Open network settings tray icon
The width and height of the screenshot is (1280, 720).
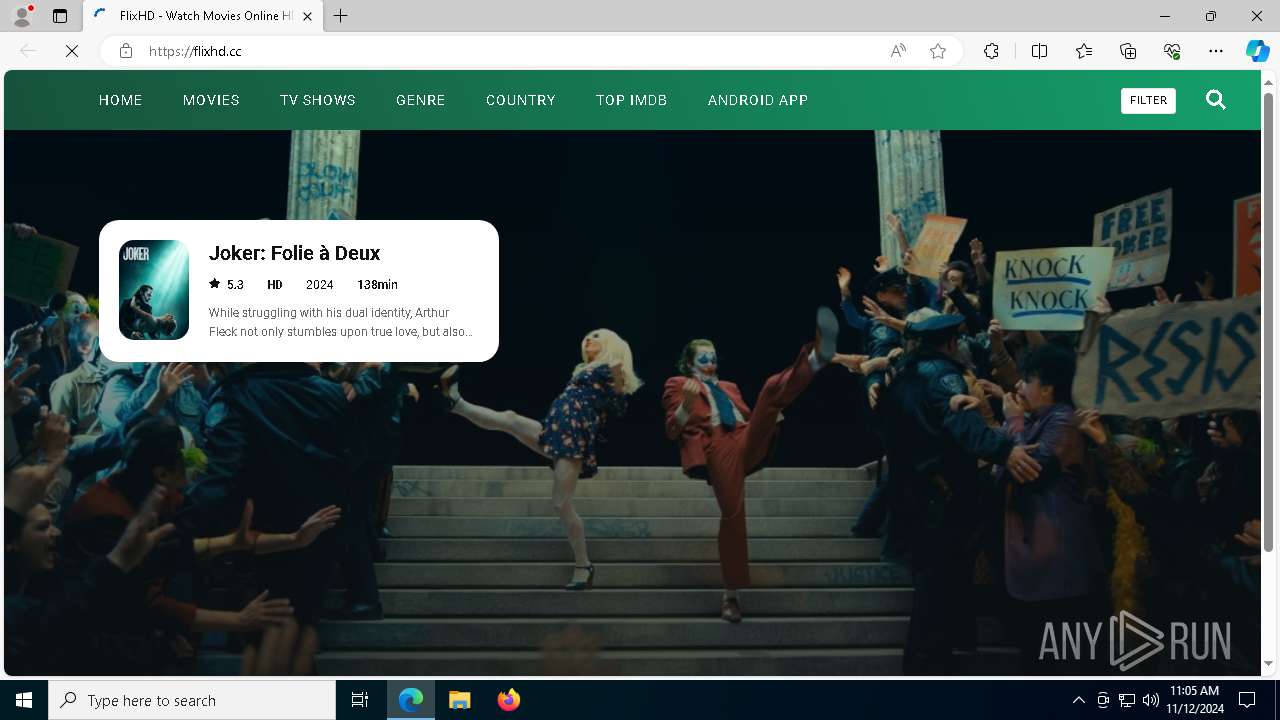[x=1127, y=700]
